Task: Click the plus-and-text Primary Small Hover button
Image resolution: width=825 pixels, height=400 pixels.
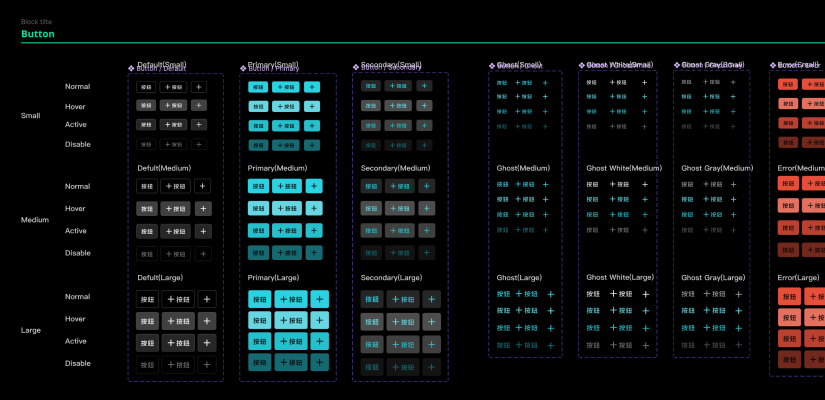Action: (286, 106)
